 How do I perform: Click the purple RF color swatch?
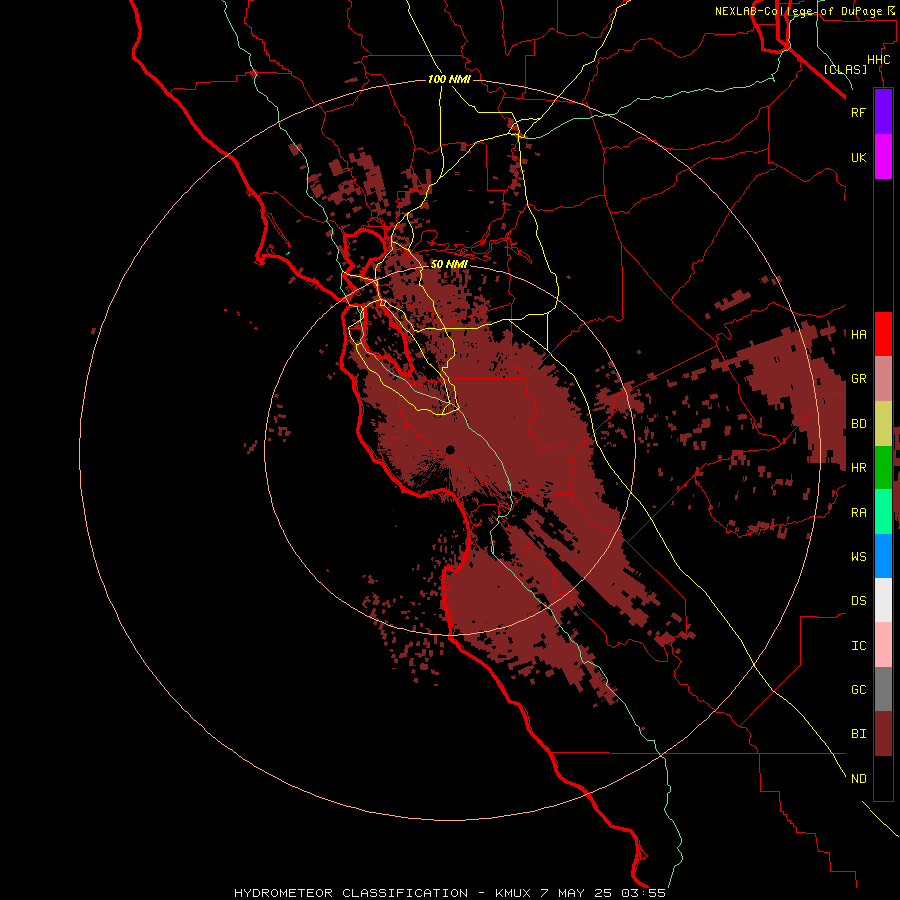coord(883,112)
